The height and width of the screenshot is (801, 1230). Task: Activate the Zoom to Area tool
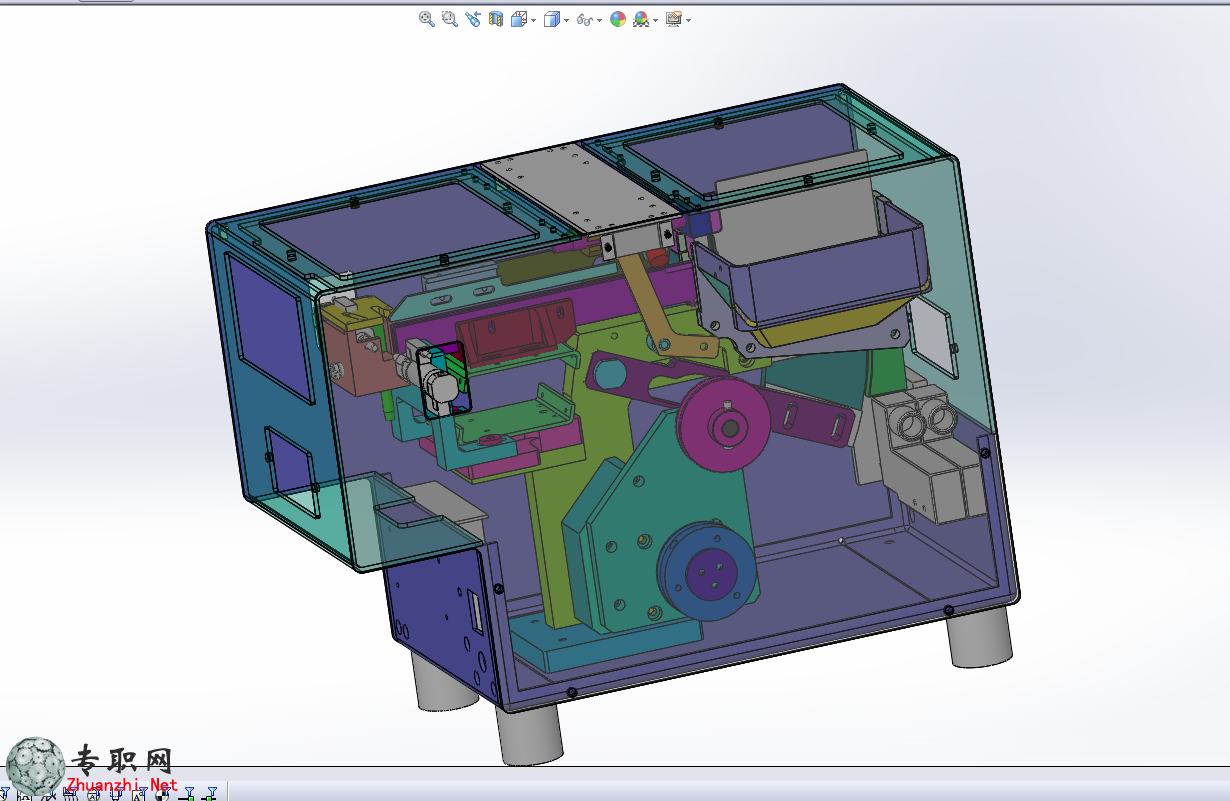[x=450, y=19]
